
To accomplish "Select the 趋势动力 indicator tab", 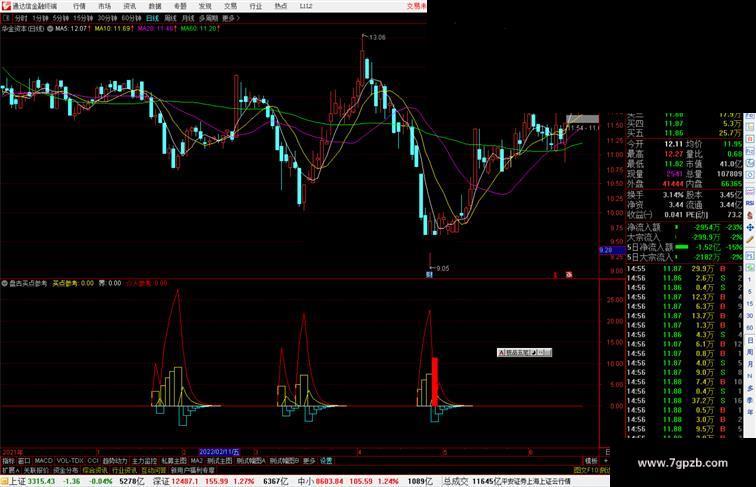I will pyautogui.click(x=115, y=461).
